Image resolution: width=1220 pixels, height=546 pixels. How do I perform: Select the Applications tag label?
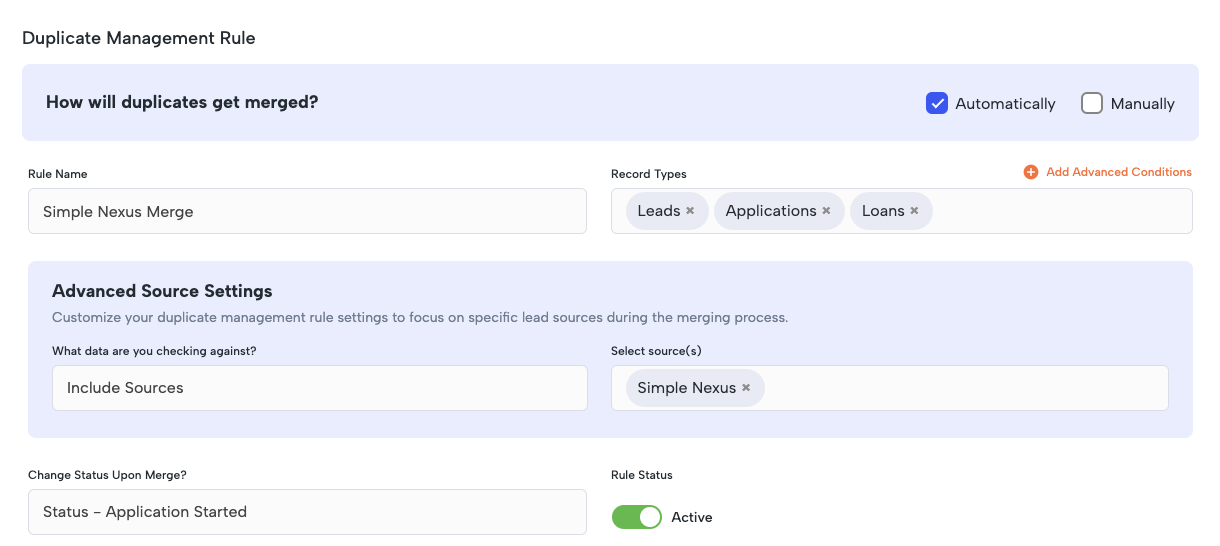click(x=771, y=211)
